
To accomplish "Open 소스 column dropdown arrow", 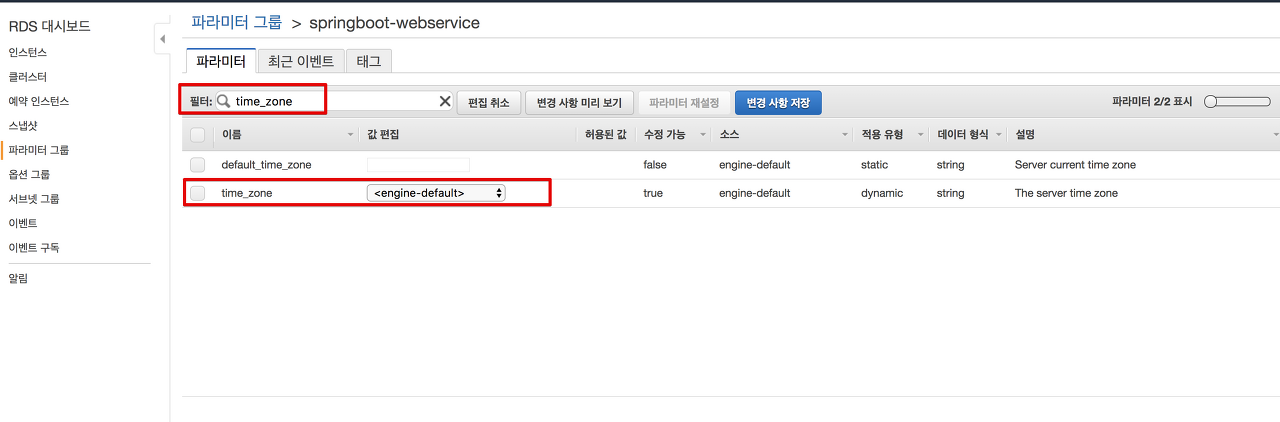I will tap(845, 134).
